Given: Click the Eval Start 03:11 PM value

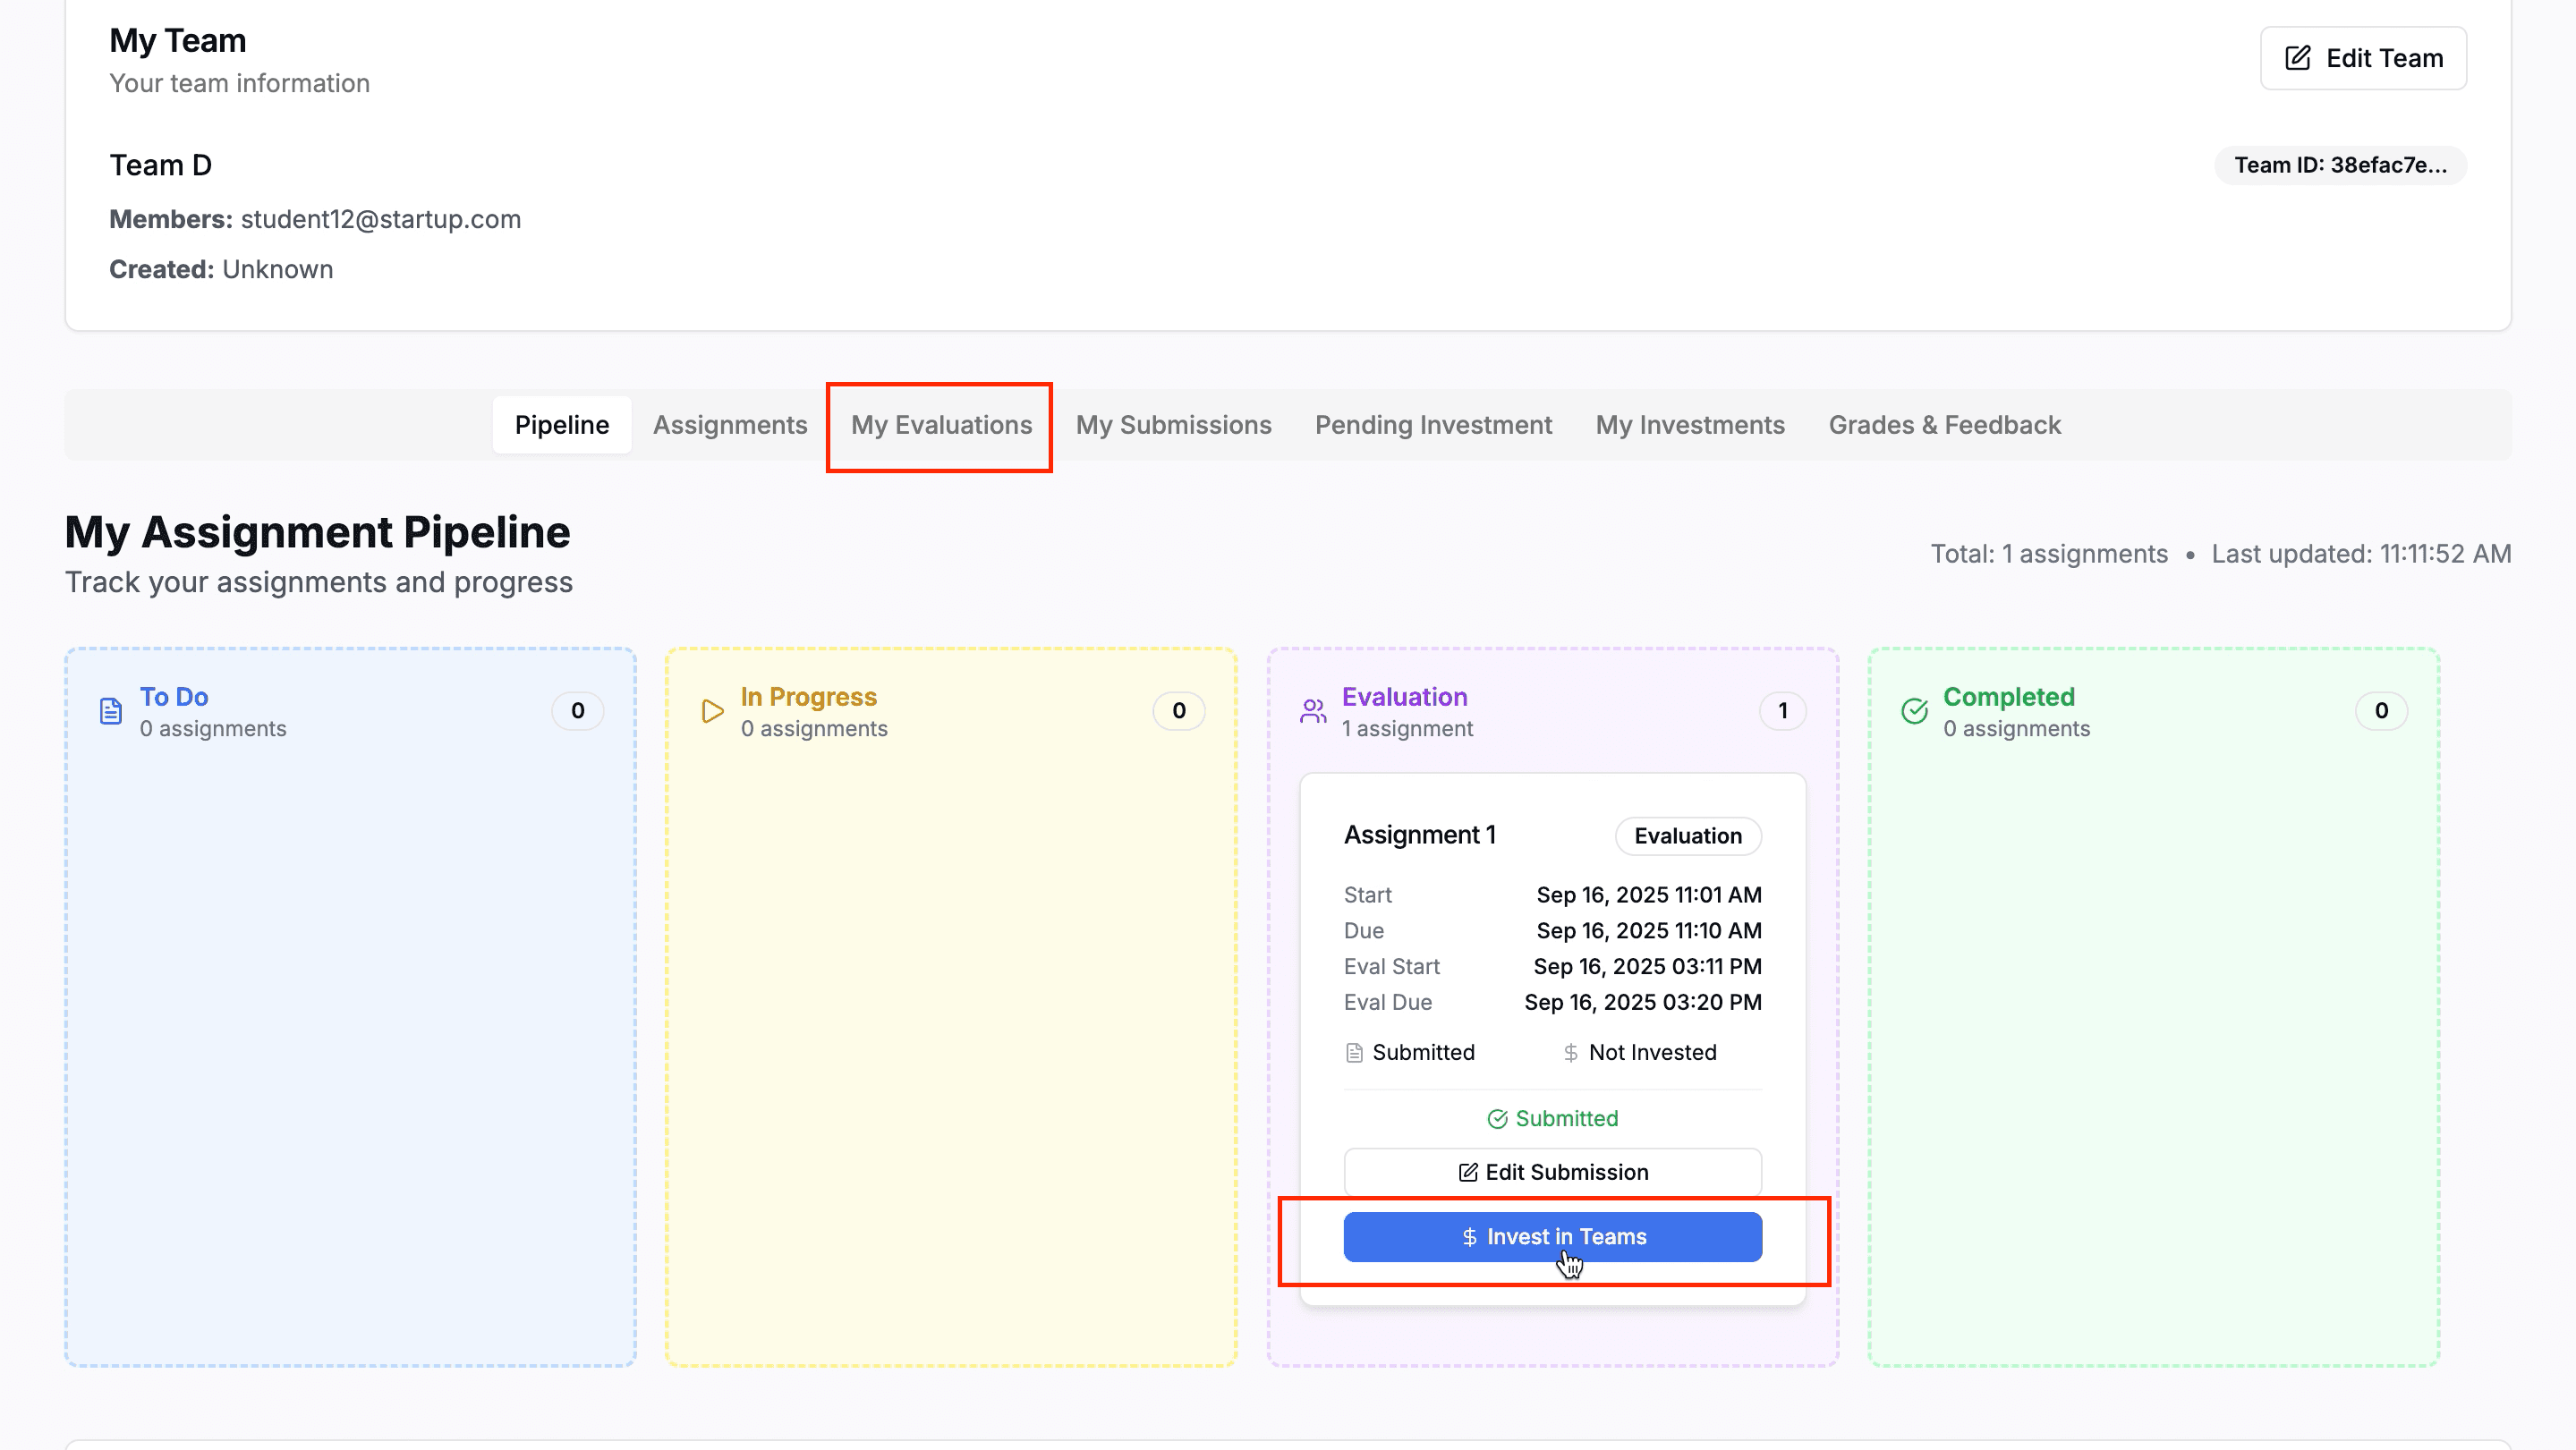Looking at the screenshot, I should 1647,967.
